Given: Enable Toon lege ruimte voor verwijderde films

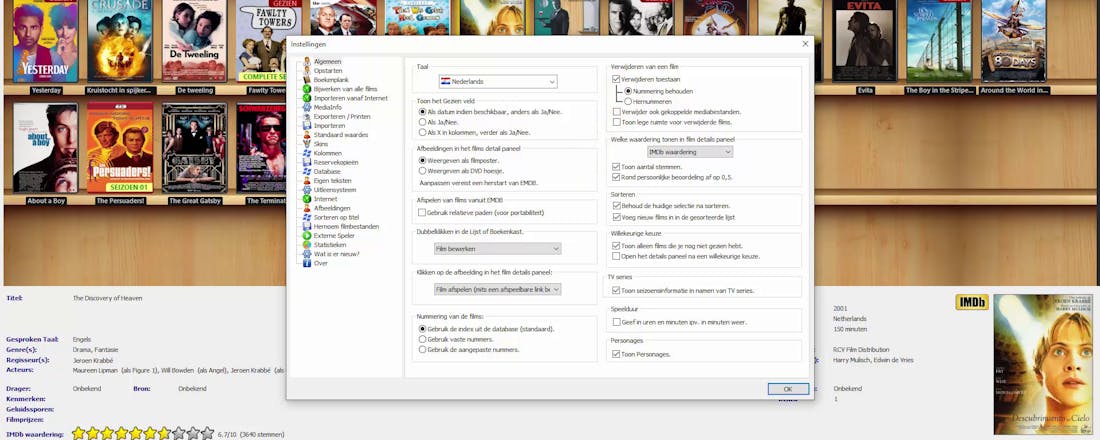Looking at the screenshot, I should click(616, 122).
